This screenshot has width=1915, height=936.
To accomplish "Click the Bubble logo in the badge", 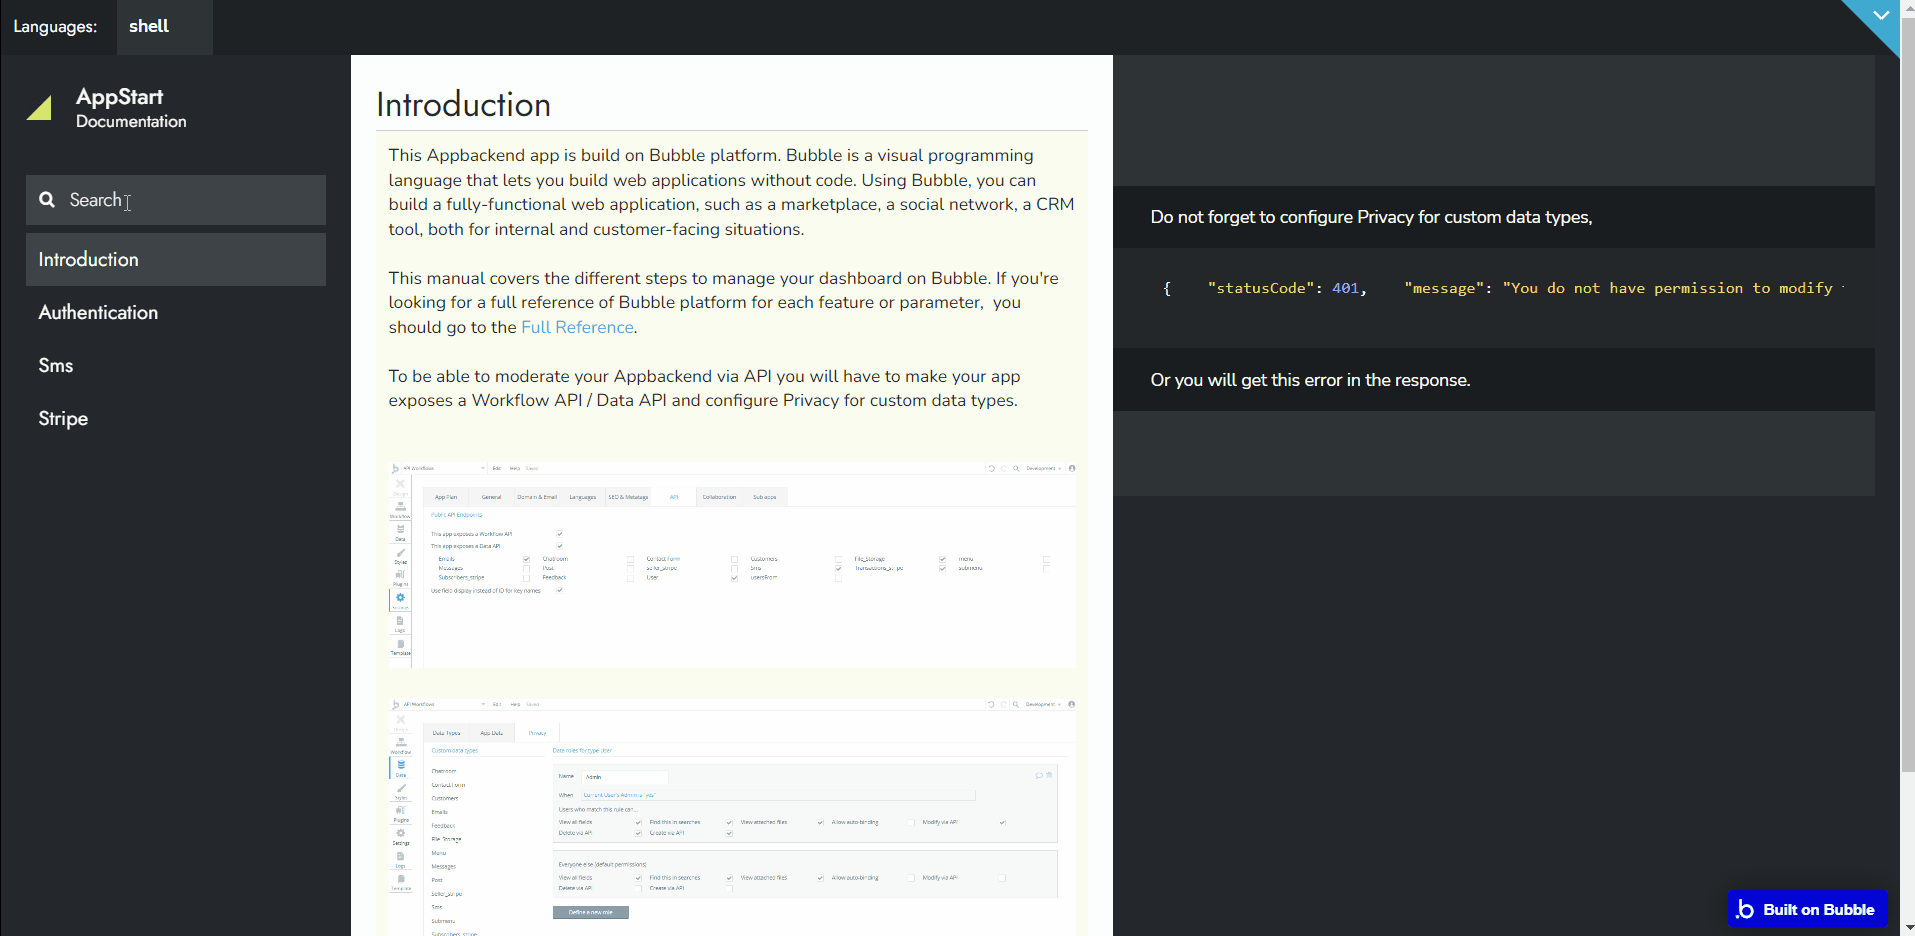I will coord(1745,909).
